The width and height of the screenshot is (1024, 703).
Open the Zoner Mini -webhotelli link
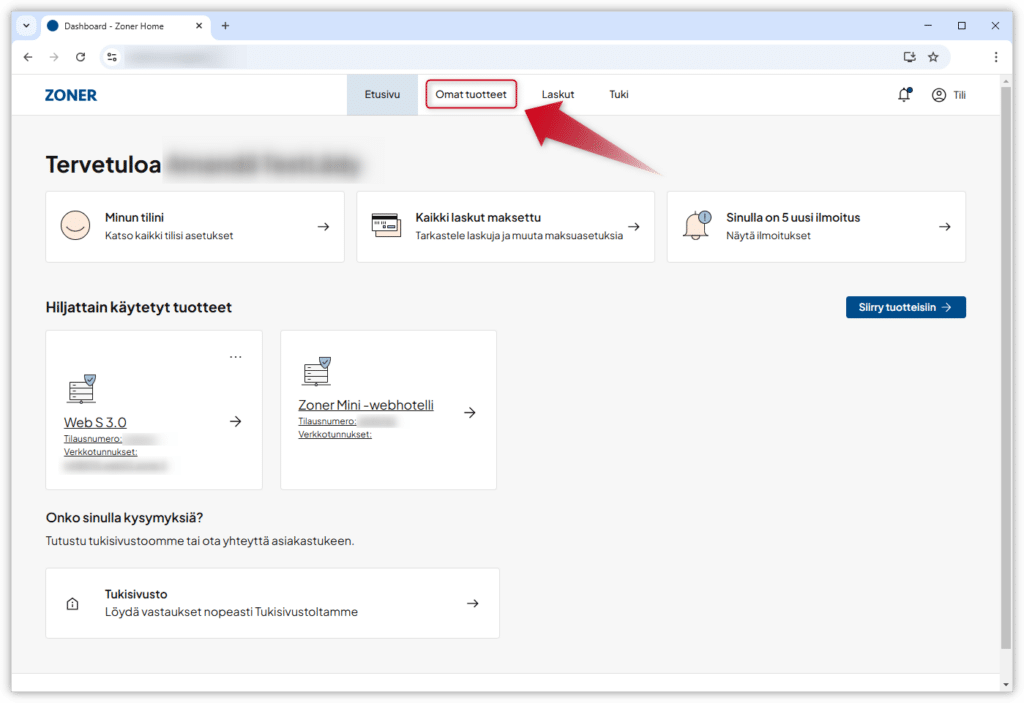pos(365,405)
